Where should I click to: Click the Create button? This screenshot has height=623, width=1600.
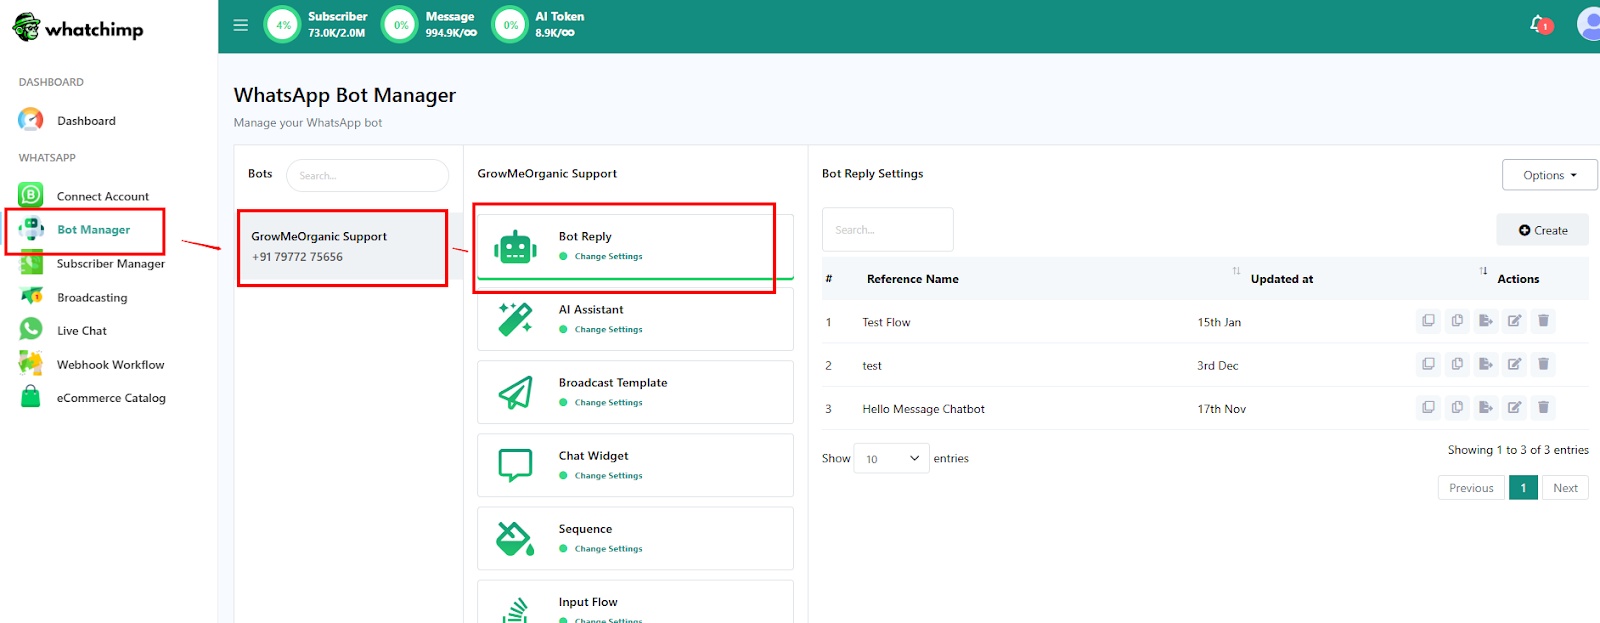click(x=1542, y=230)
